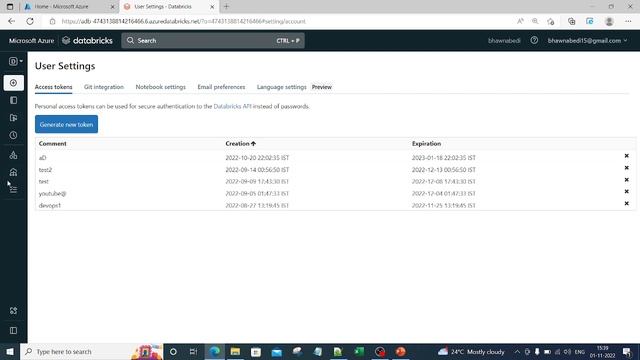Revoke the test token with X

(627, 180)
